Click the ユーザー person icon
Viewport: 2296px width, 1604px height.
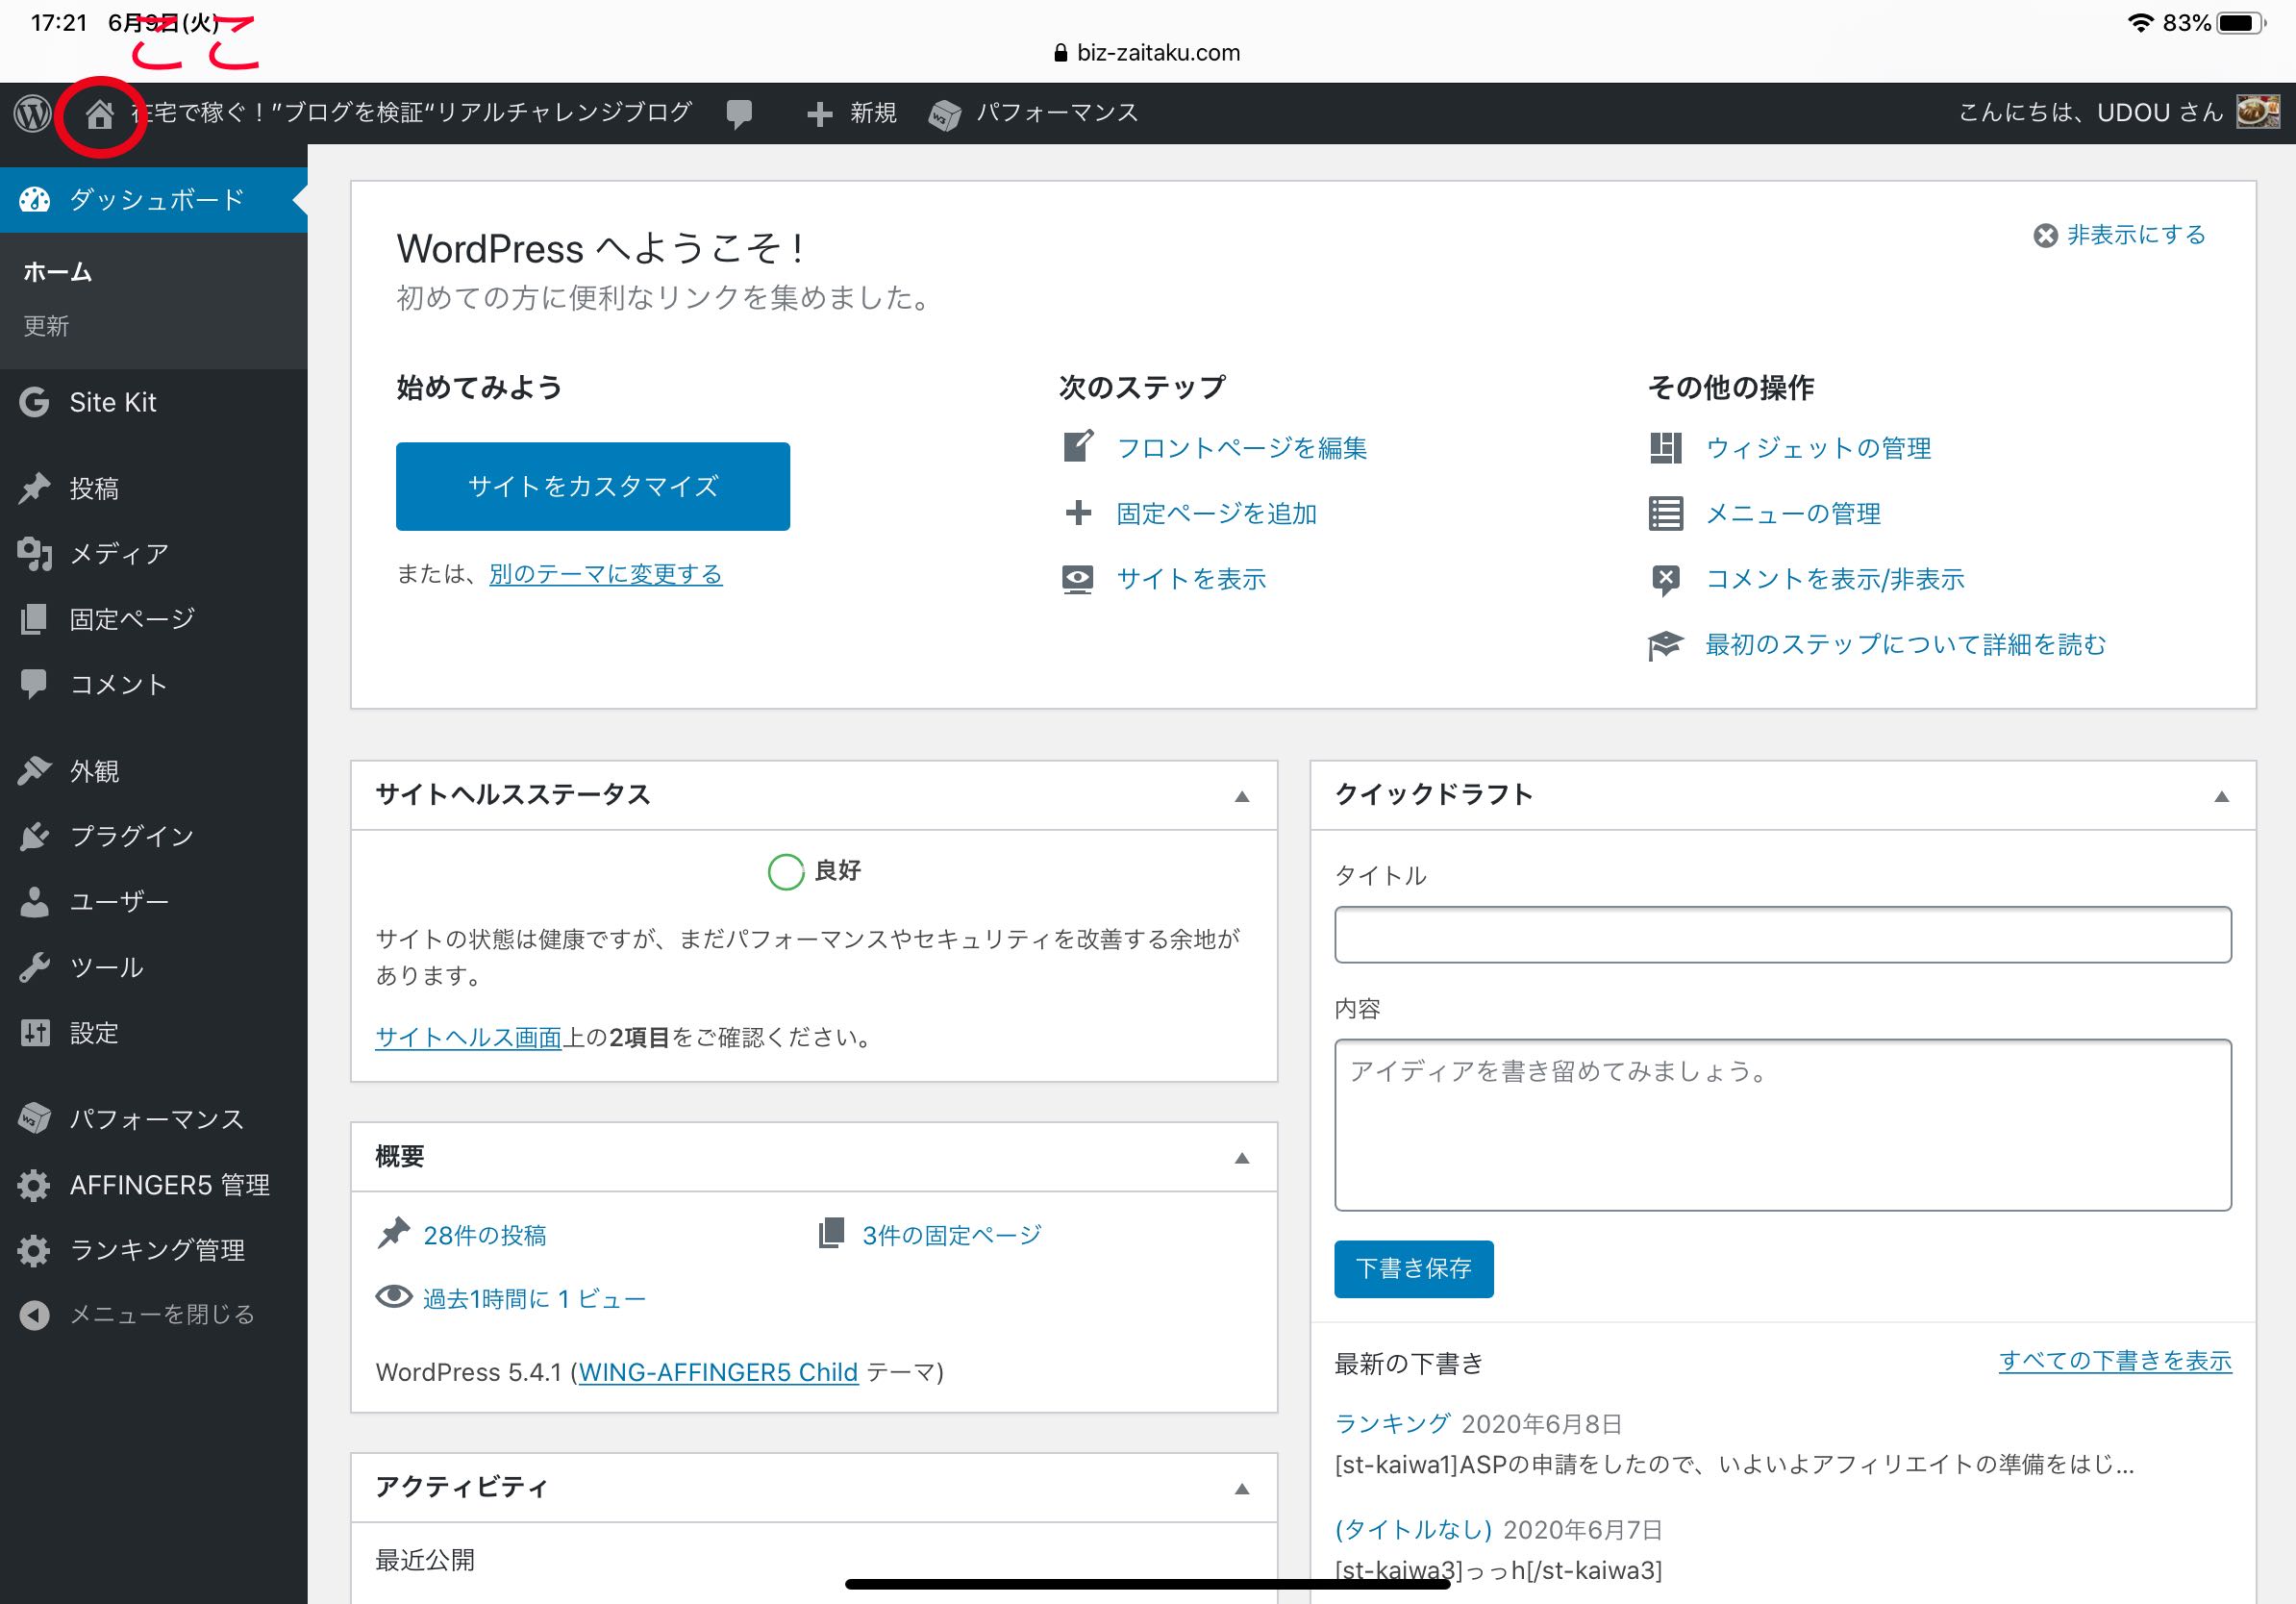pos(34,901)
